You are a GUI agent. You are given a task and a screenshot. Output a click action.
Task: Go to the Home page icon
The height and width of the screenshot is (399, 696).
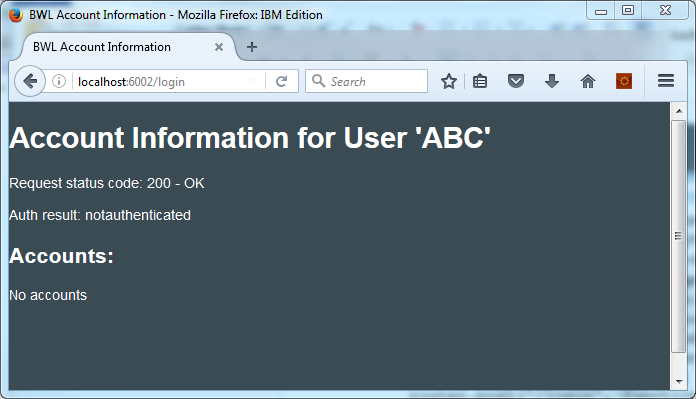pyautogui.click(x=588, y=81)
